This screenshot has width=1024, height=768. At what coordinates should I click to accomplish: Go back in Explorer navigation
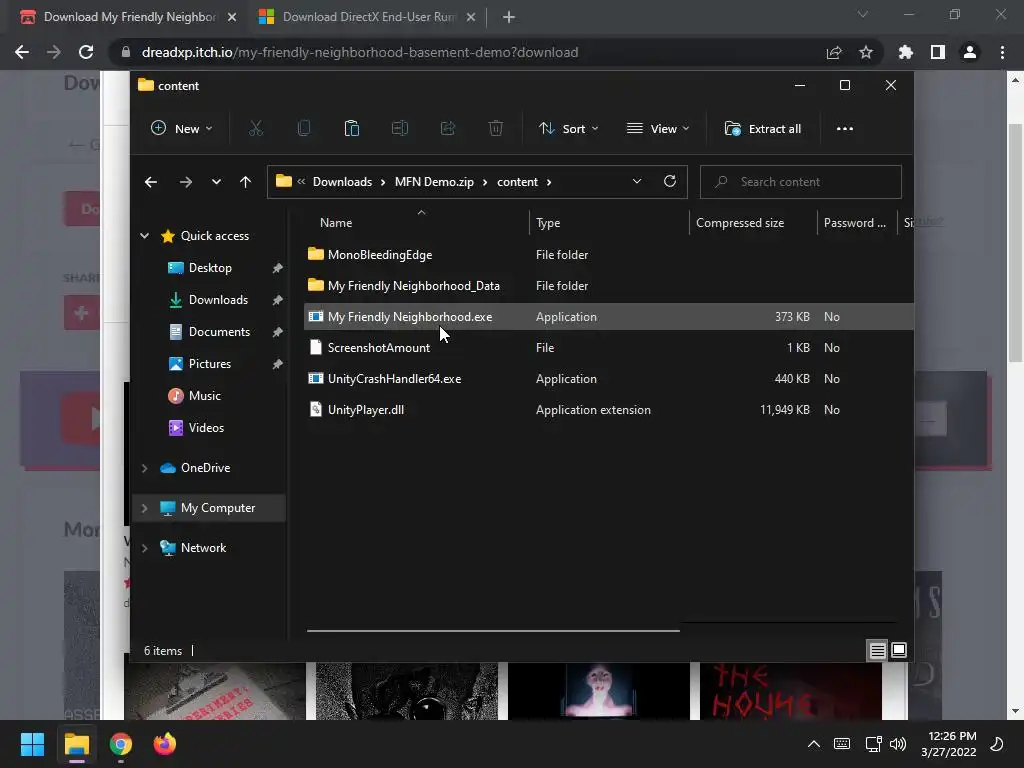pos(151,182)
